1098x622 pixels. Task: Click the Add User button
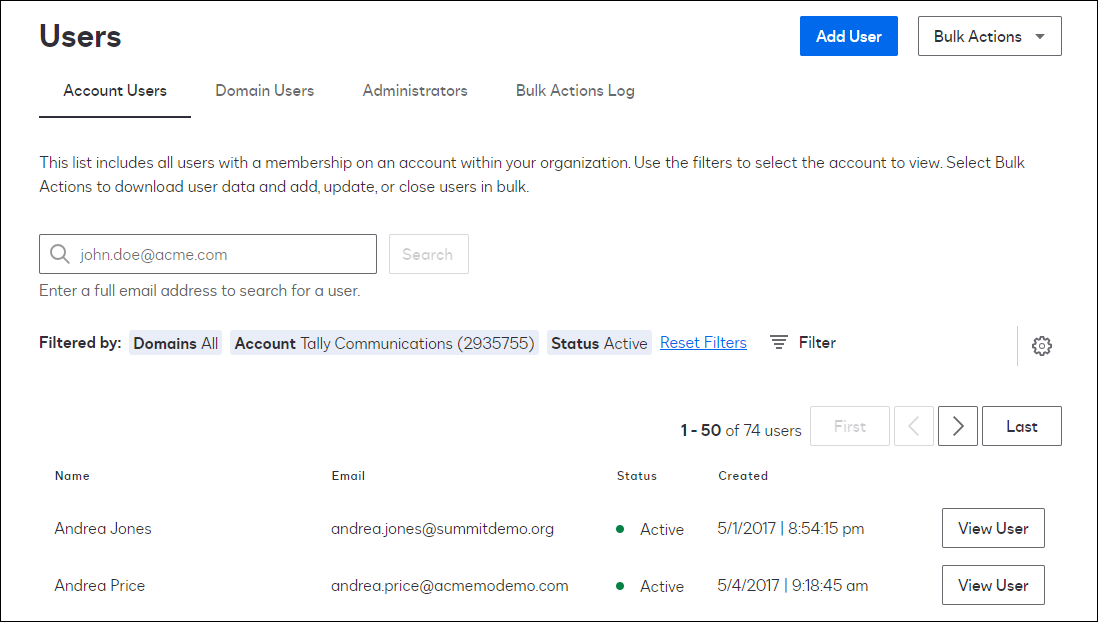pos(848,35)
